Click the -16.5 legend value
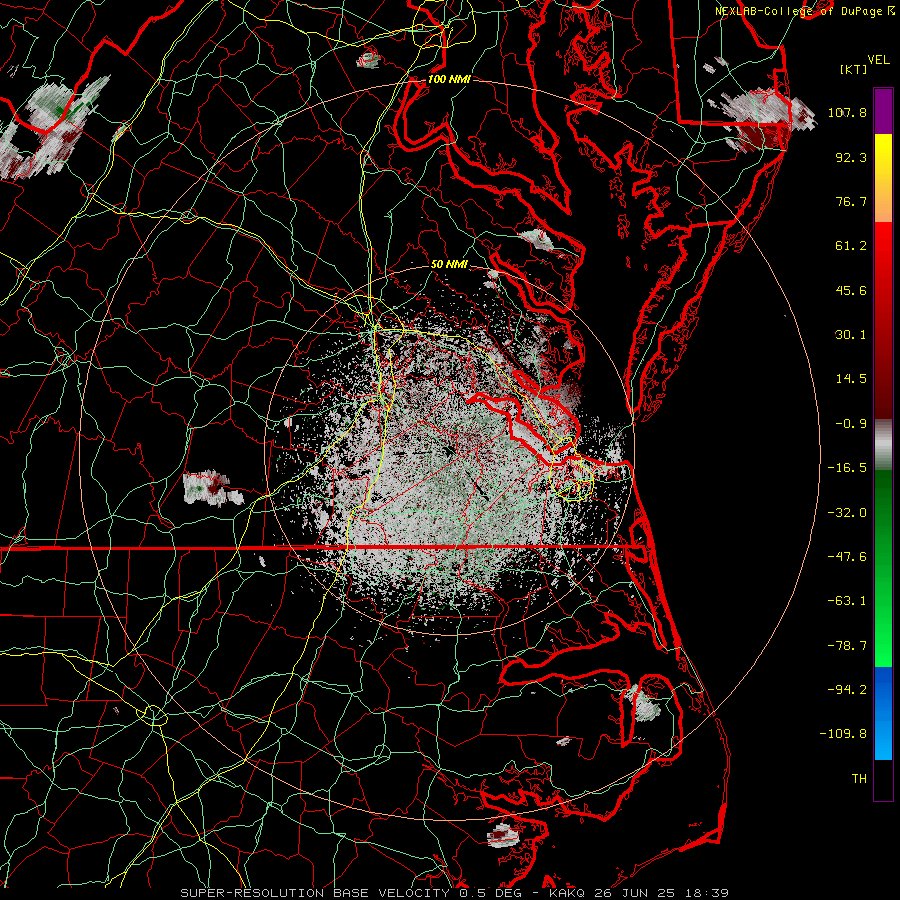The width and height of the screenshot is (900, 900). 847,468
